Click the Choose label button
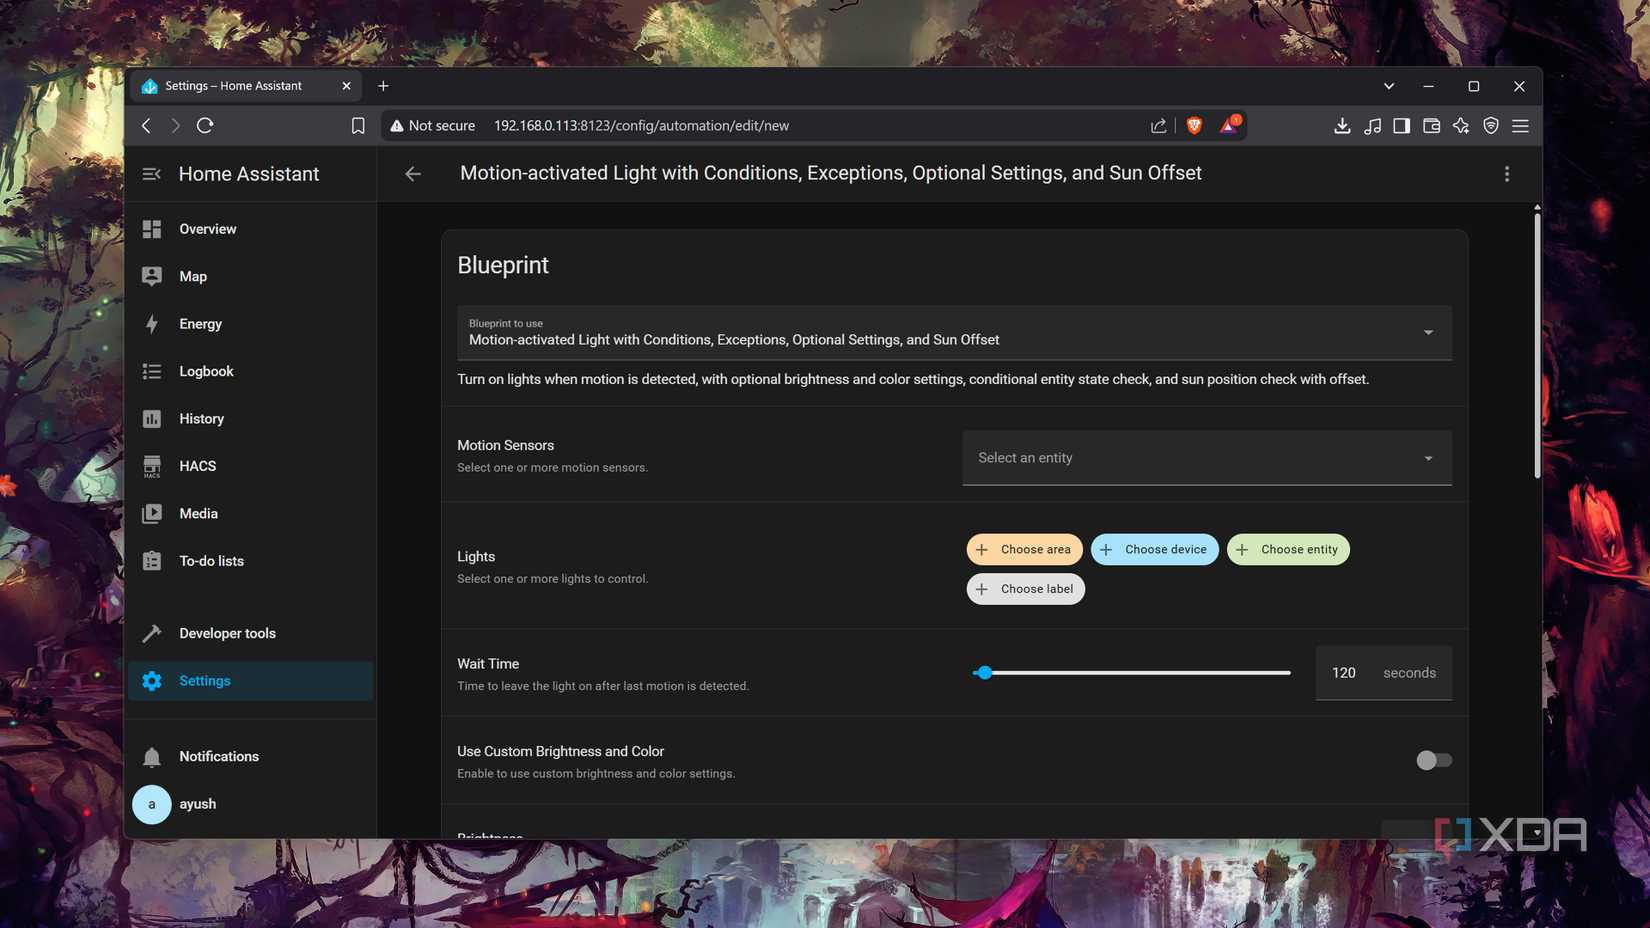The image size is (1650, 928). tap(1025, 589)
